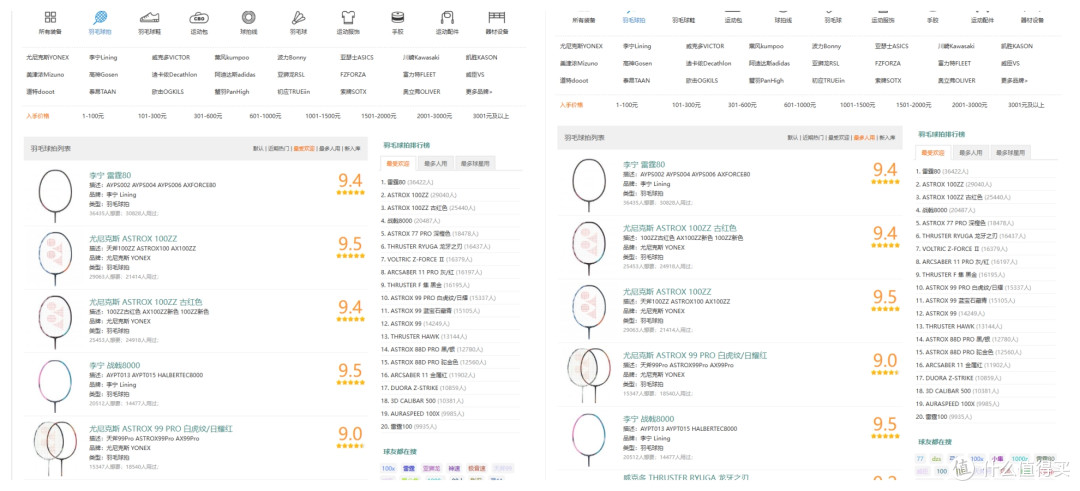
Task: Filter price 2001-3000元 in right page
Action: coord(970,105)
